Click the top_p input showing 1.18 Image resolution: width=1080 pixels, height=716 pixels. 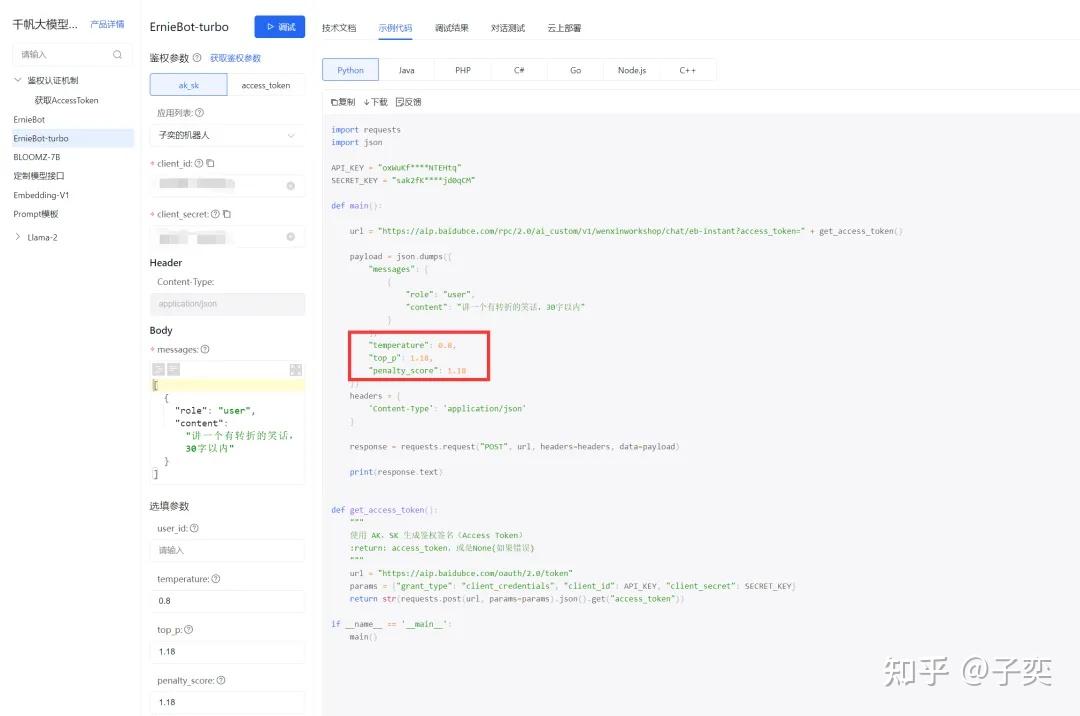[x=227, y=651]
